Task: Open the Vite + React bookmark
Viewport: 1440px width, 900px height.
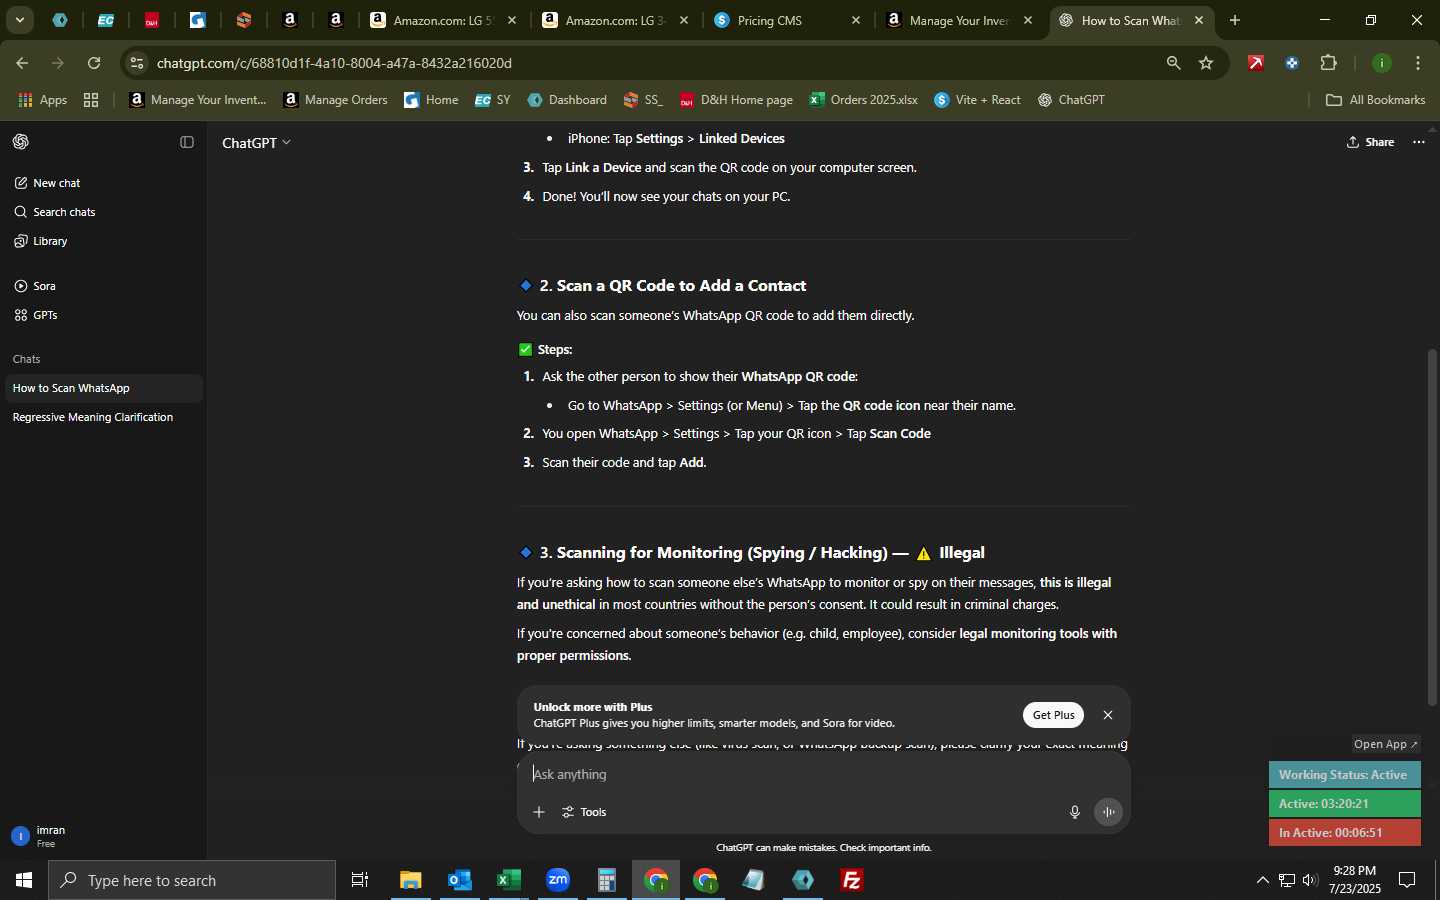Action: pyautogui.click(x=977, y=100)
